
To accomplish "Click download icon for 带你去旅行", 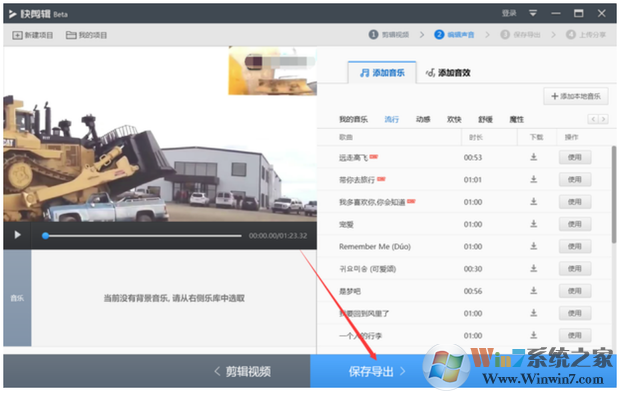I will pyautogui.click(x=533, y=179).
